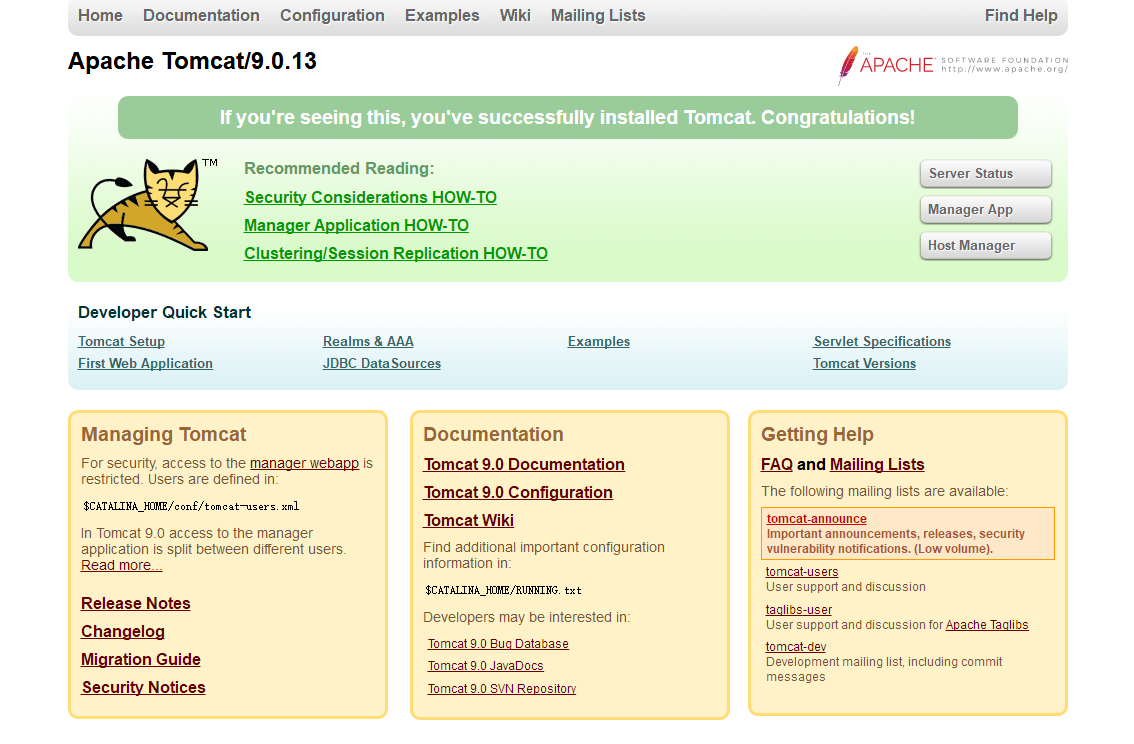Click the manager webapp link in Managing Tomcat
1134x744 pixels.
coord(304,462)
